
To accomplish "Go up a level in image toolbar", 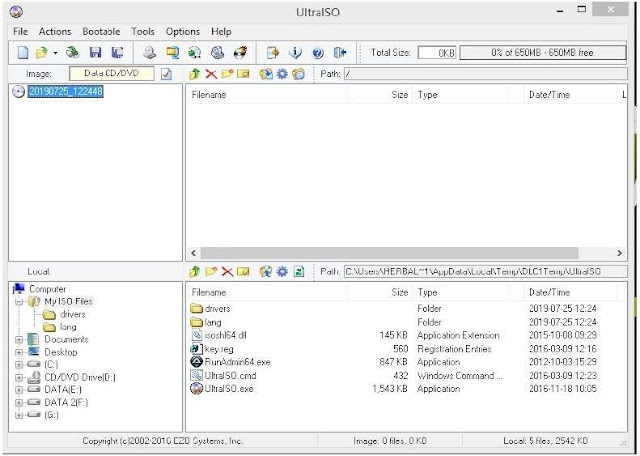I will [194, 74].
